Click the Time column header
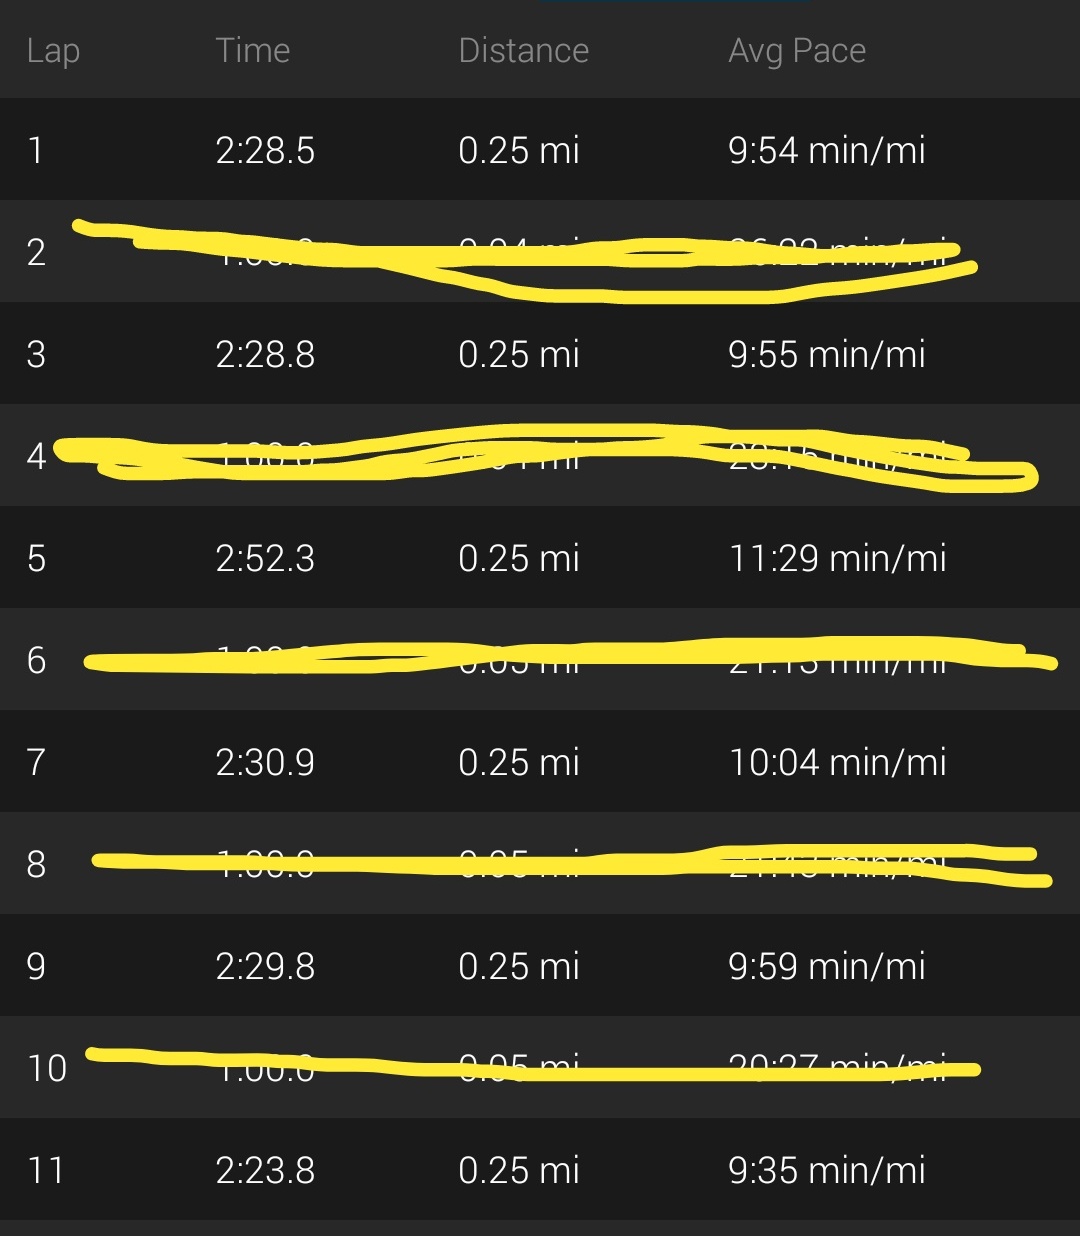 coord(253,51)
